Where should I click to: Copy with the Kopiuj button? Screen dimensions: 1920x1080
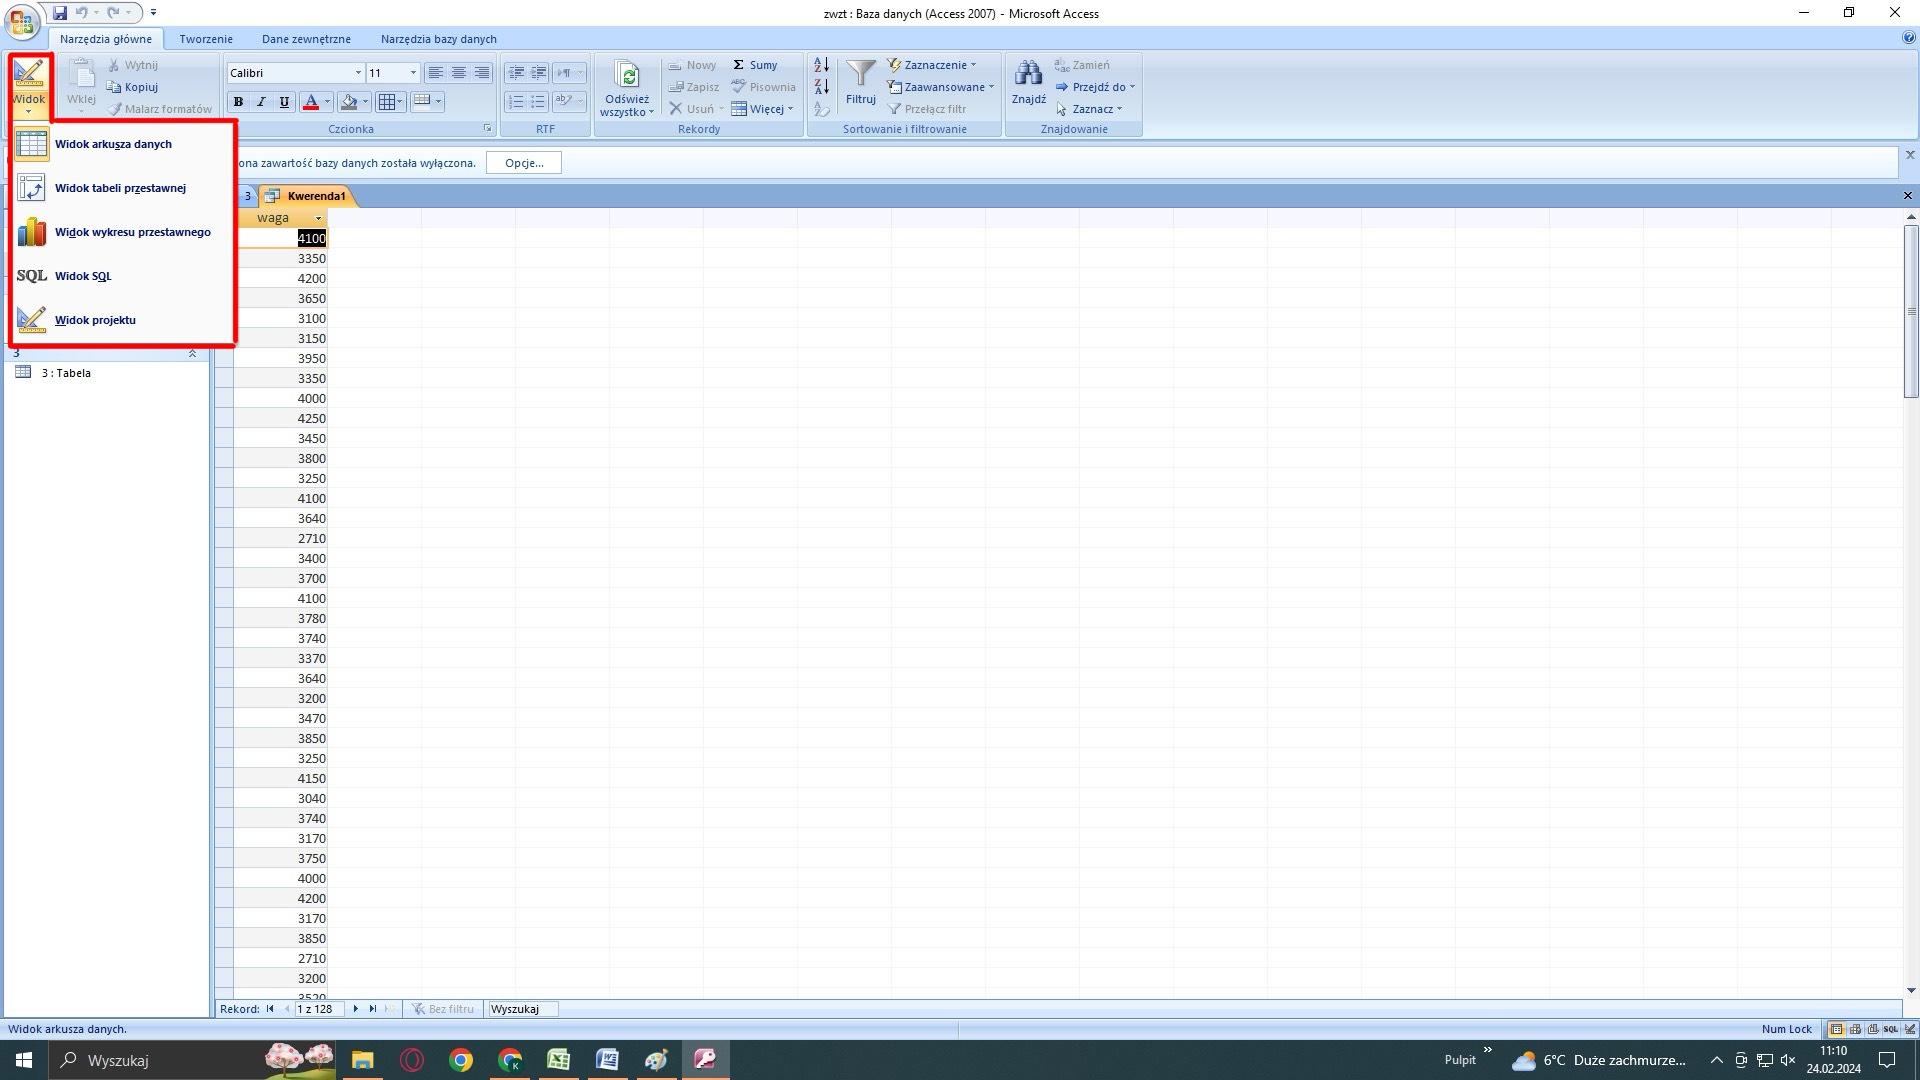tap(133, 87)
